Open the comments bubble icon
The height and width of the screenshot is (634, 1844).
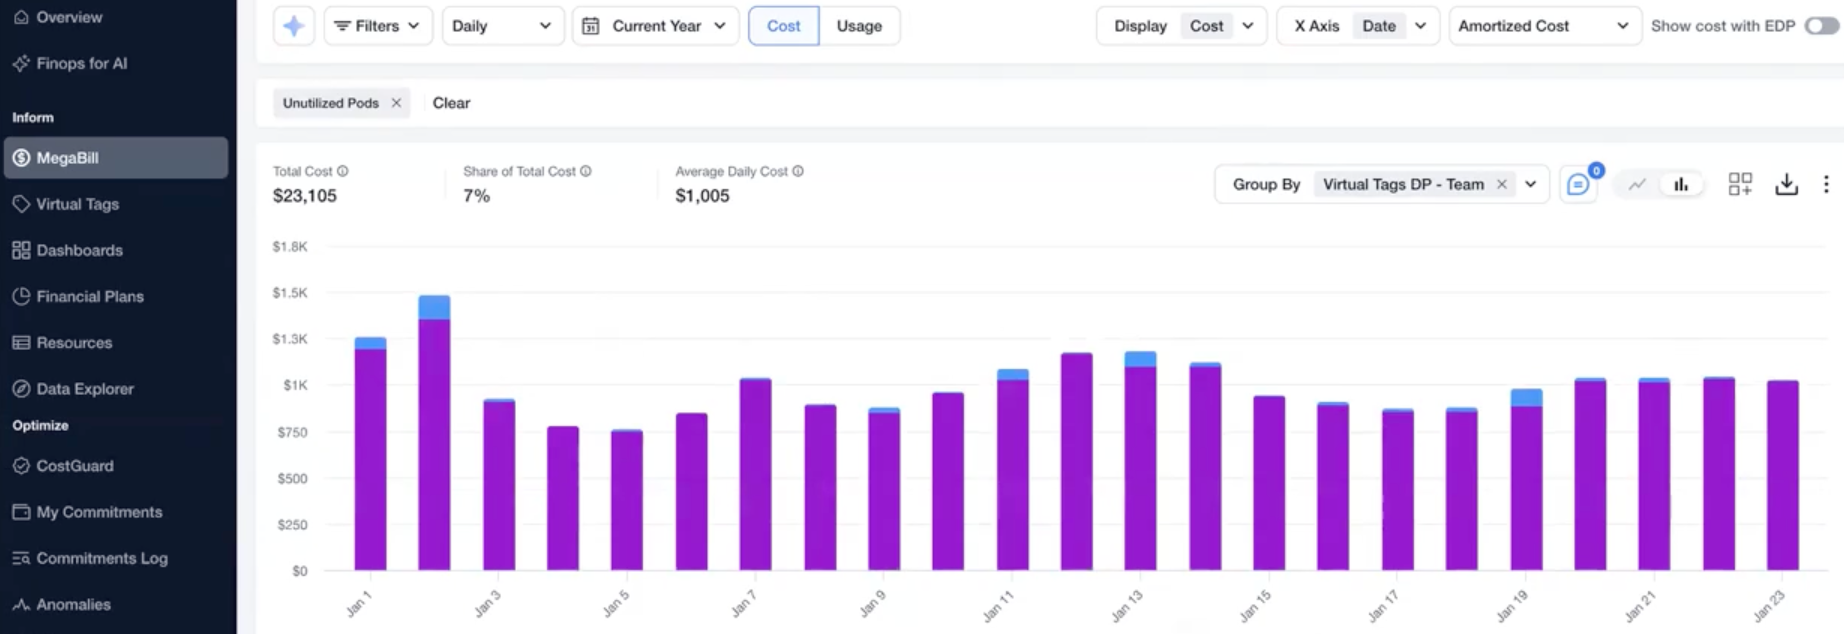[1577, 185]
